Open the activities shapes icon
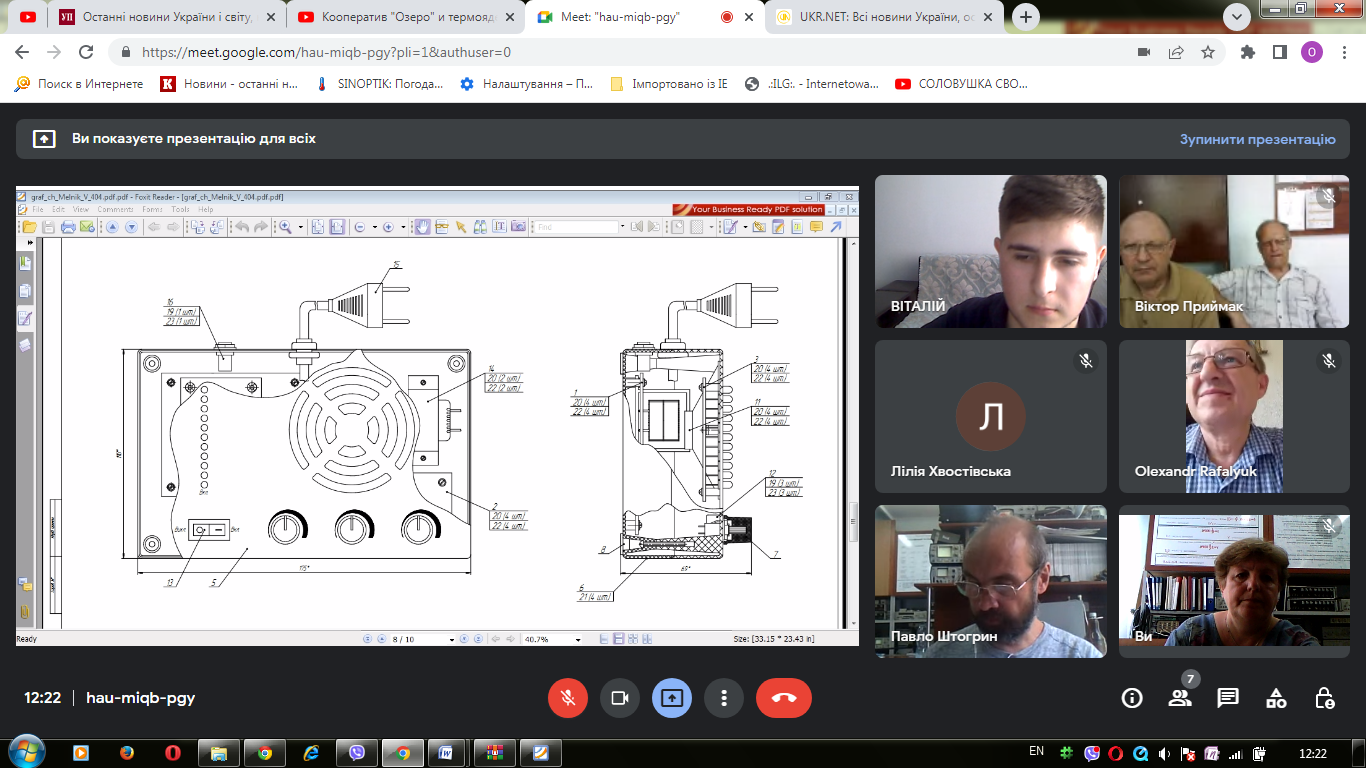The image size is (1366, 768). [x=1276, y=698]
